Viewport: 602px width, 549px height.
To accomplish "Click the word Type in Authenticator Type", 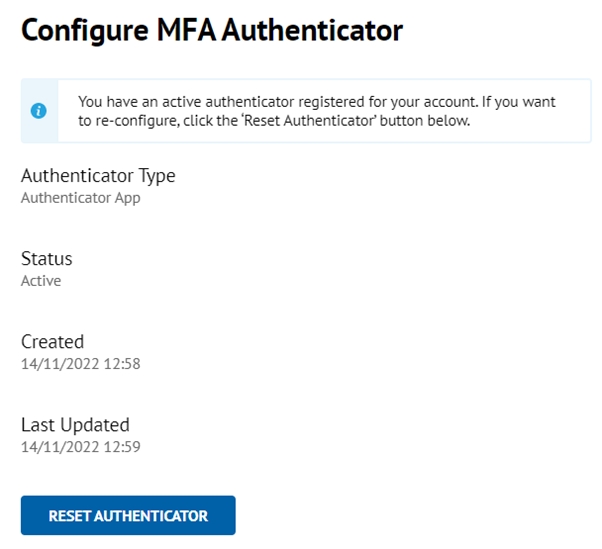I will [x=157, y=176].
